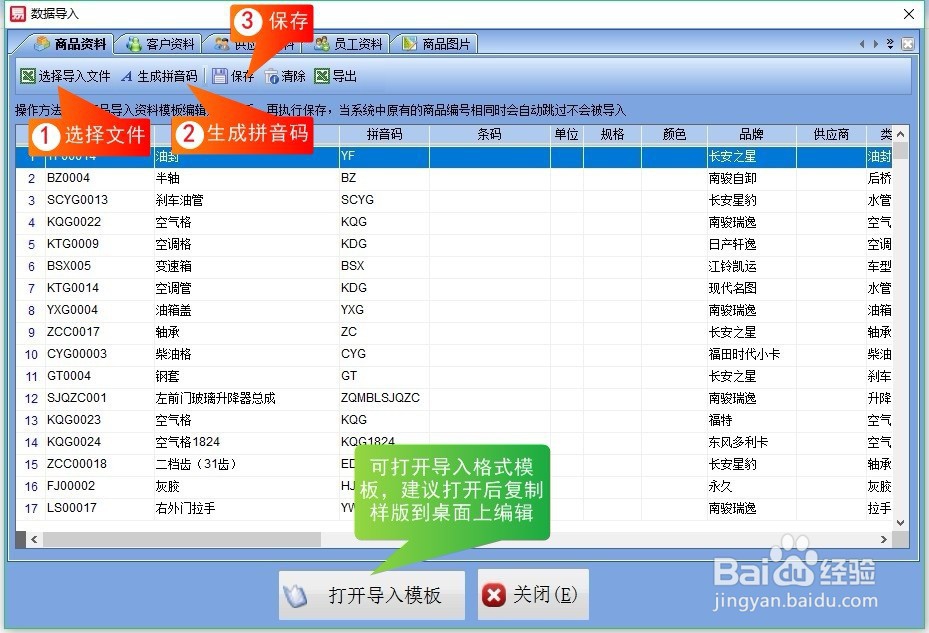Click the ZQMBLSJQZC pinyin code cell

(x=385, y=398)
